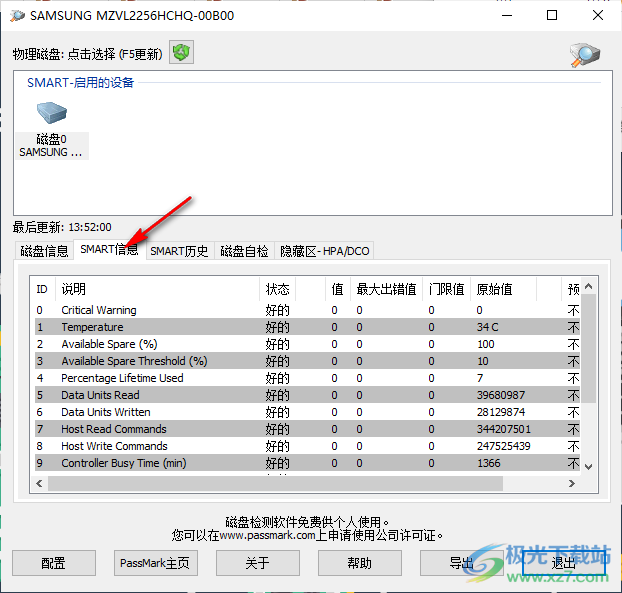Switch to the 磁盘信息 tab
The width and height of the screenshot is (622, 593).
pyautogui.click(x=44, y=251)
